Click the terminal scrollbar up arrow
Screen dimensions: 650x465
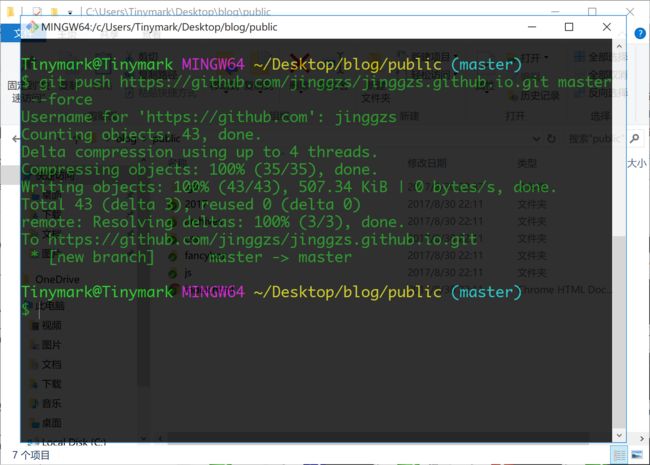(x=619, y=46)
